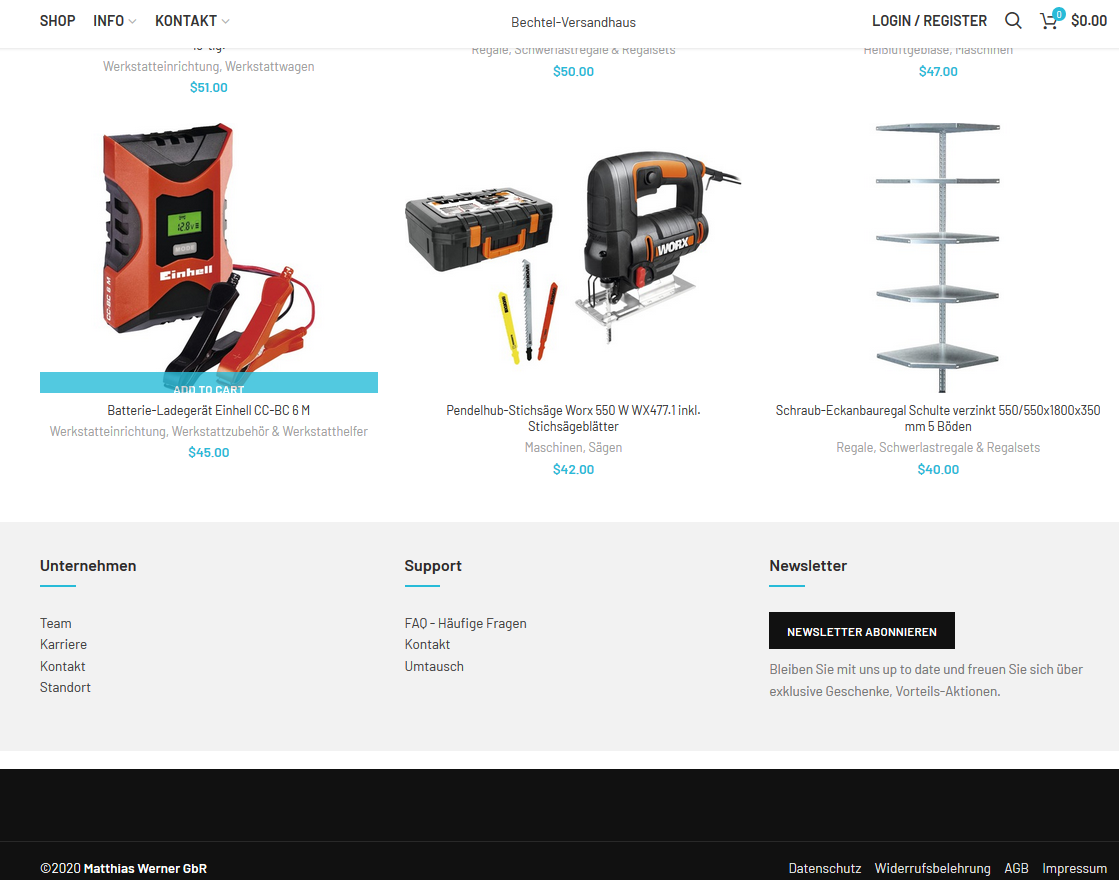Open AGB link
This screenshot has width=1119, height=880.
pyautogui.click(x=1016, y=869)
